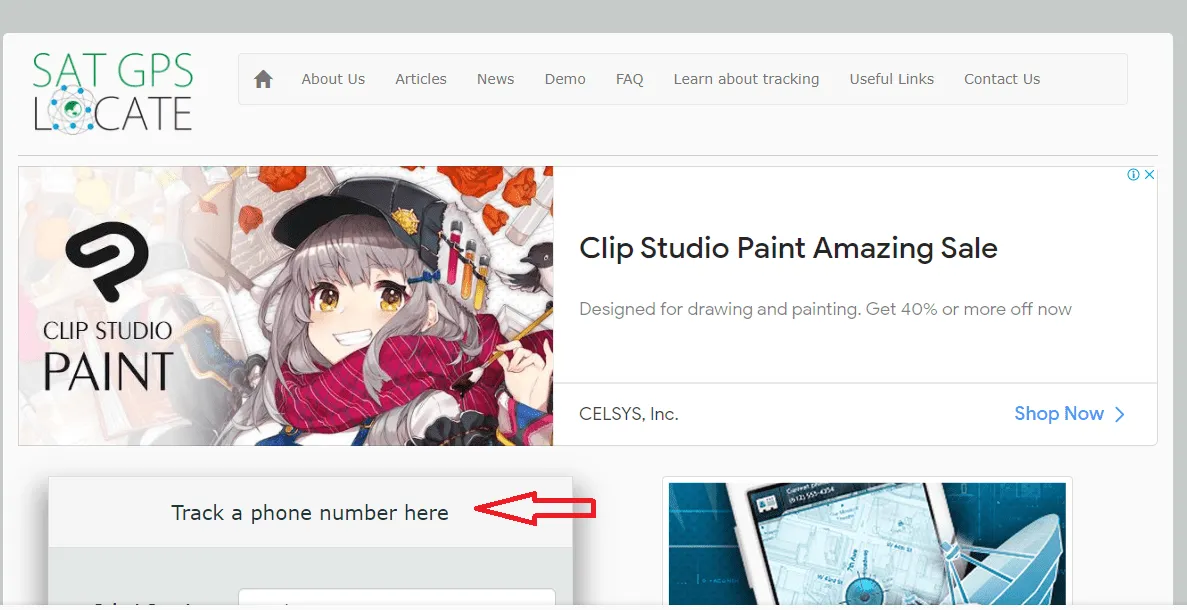Click the partially visible form input field
1187x610 pixels.
tap(397, 597)
